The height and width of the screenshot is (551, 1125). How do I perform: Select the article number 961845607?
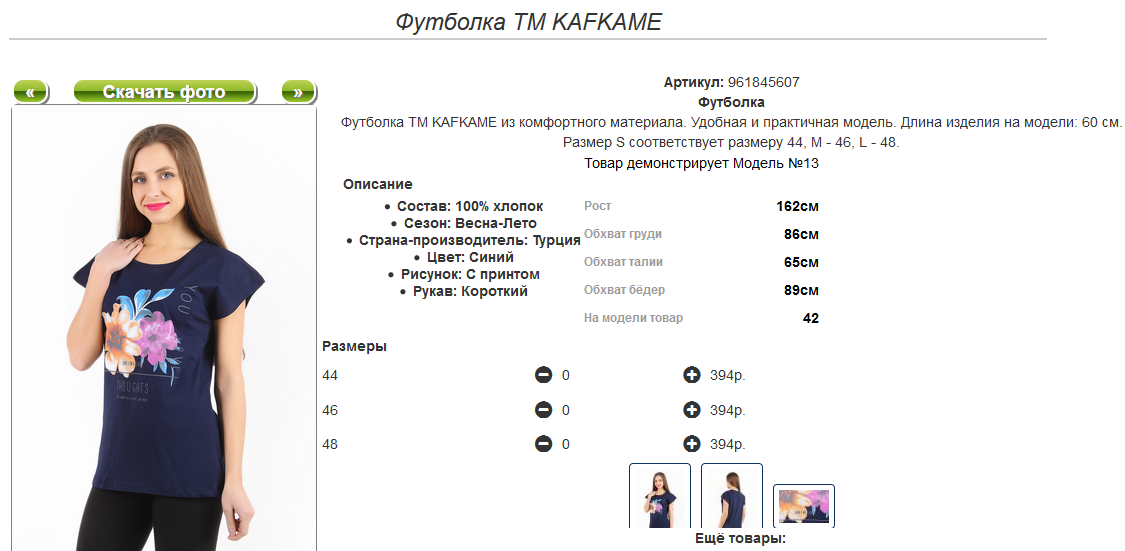click(763, 83)
